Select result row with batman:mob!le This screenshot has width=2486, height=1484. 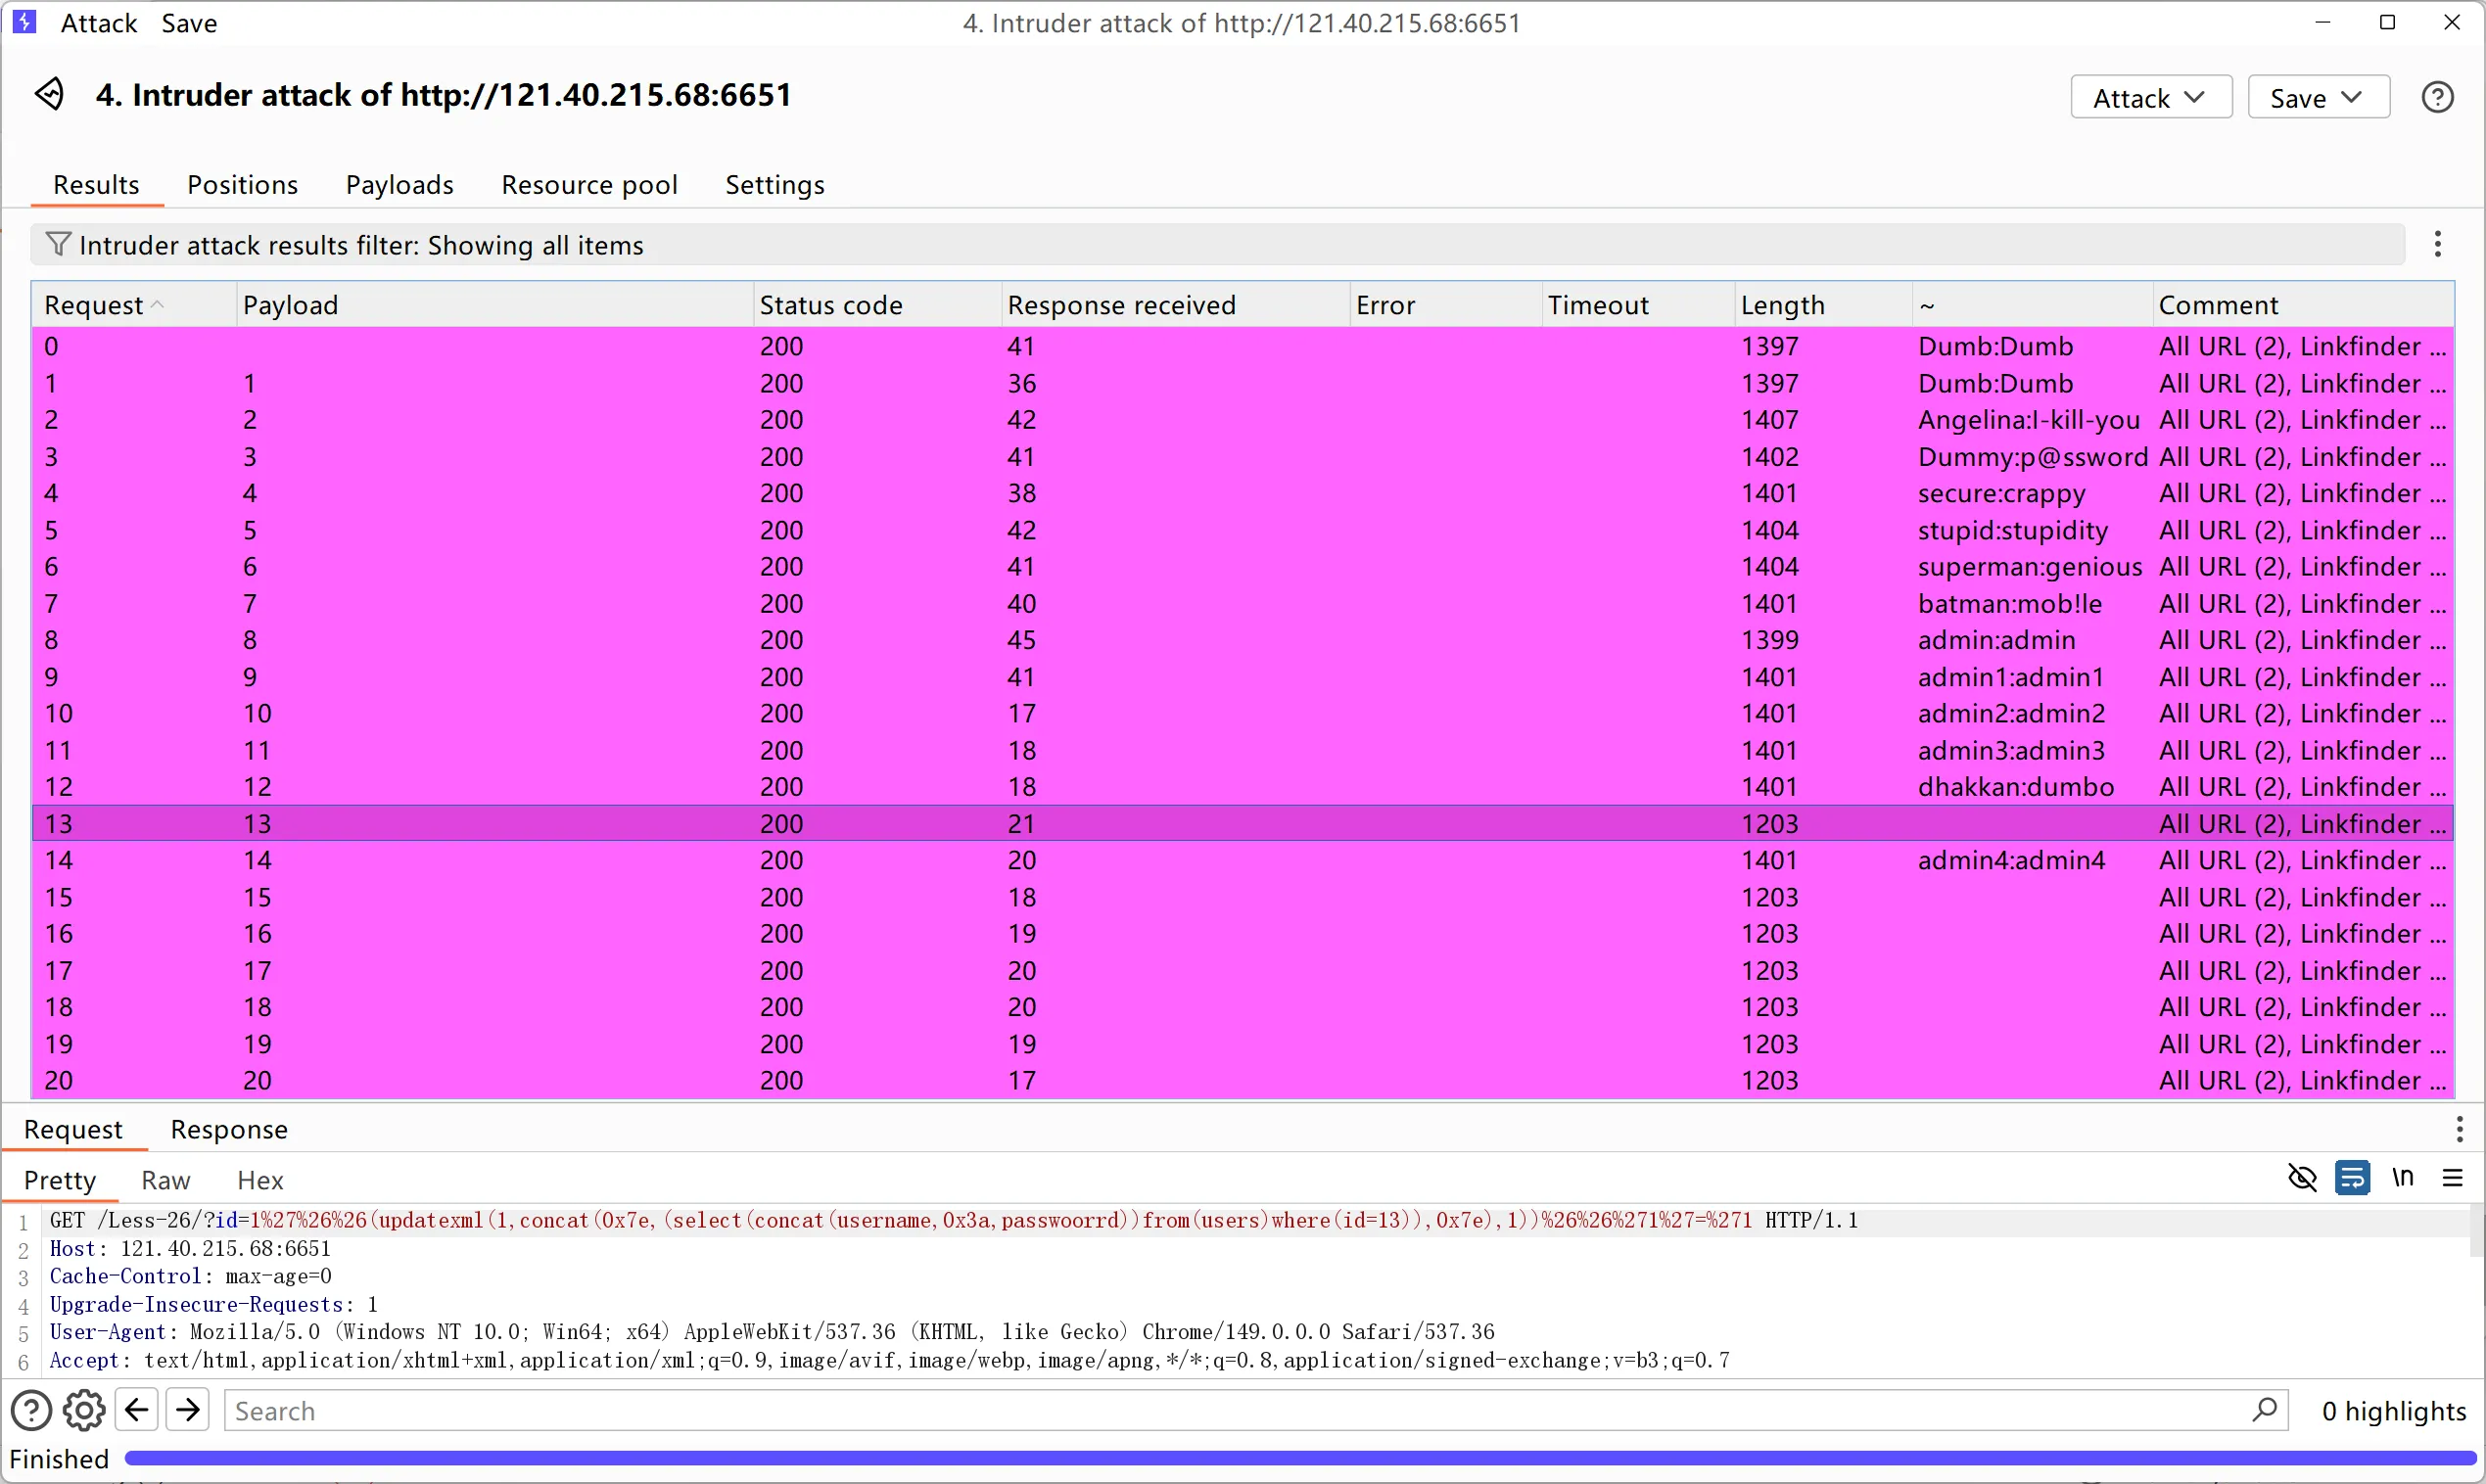tap(1243, 604)
